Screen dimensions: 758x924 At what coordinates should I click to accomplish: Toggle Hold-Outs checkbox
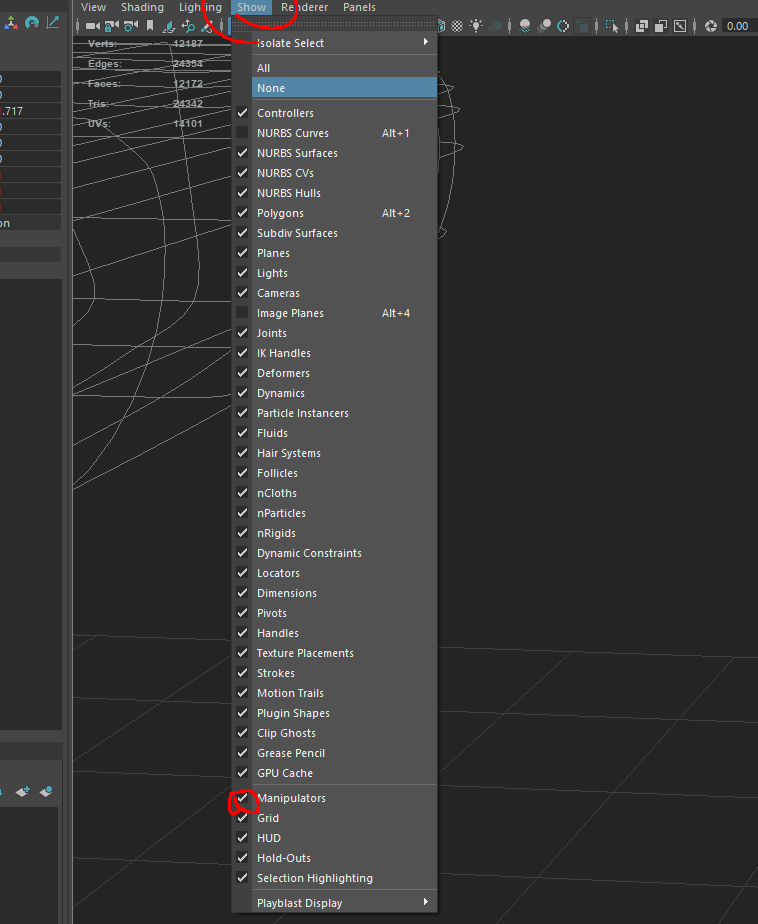click(242, 858)
